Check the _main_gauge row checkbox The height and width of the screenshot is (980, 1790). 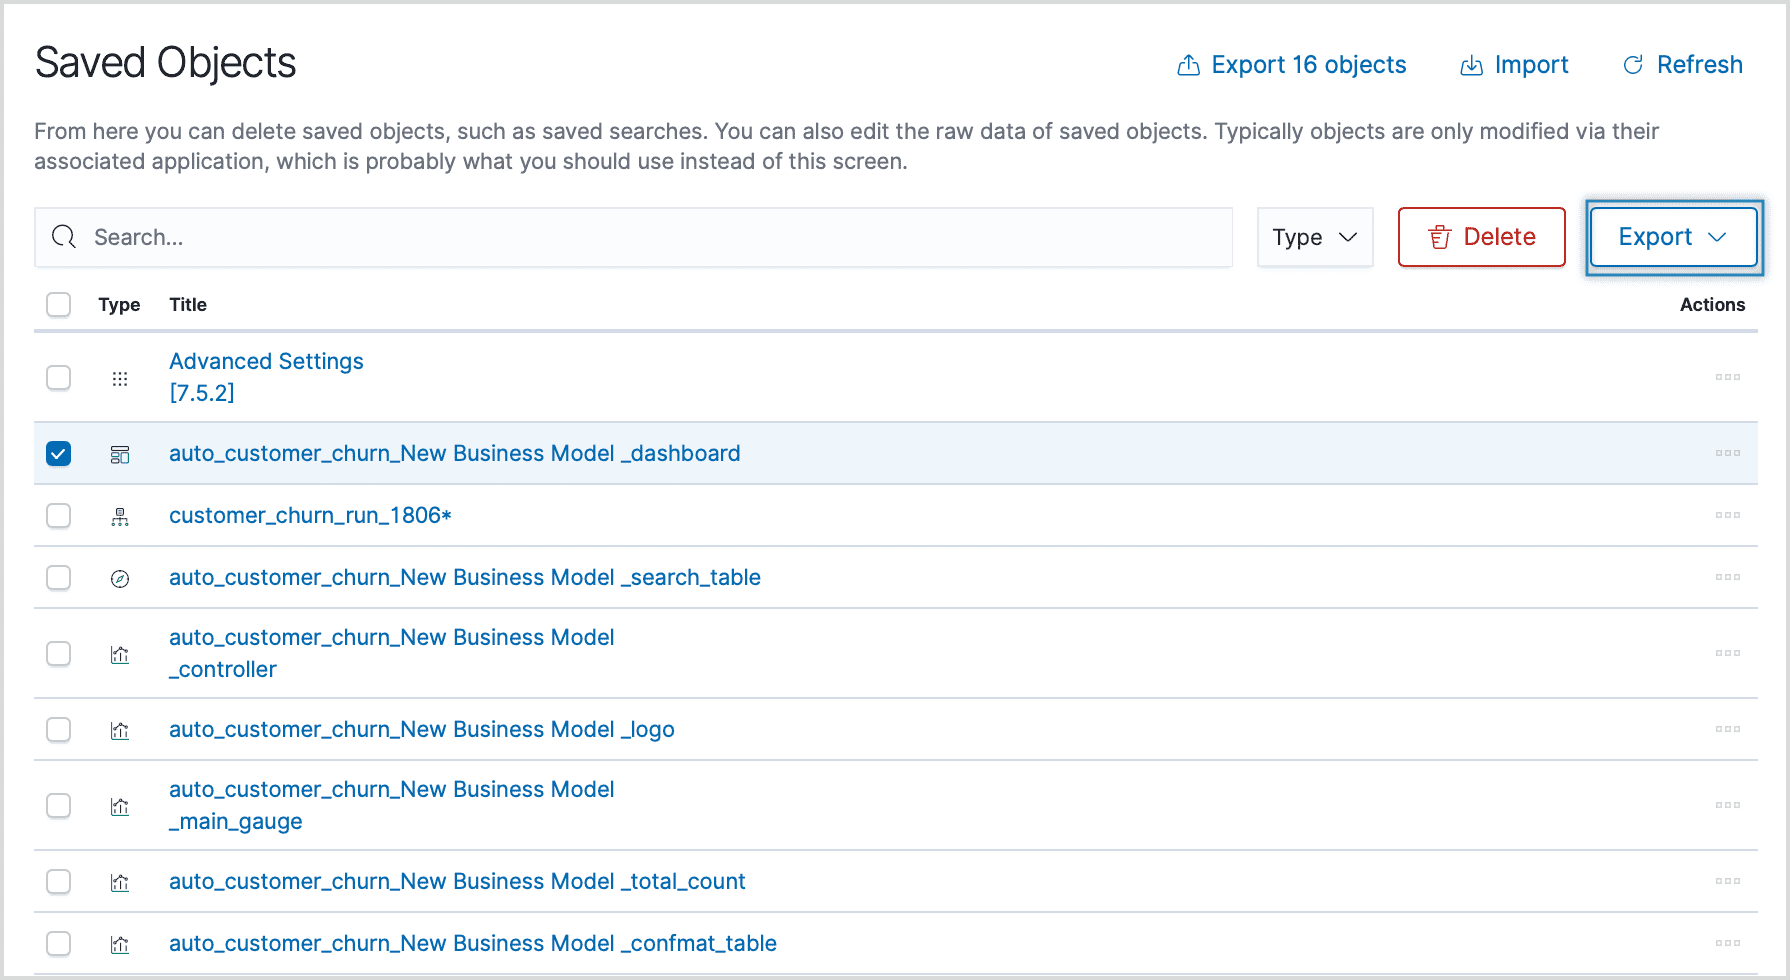click(59, 805)
